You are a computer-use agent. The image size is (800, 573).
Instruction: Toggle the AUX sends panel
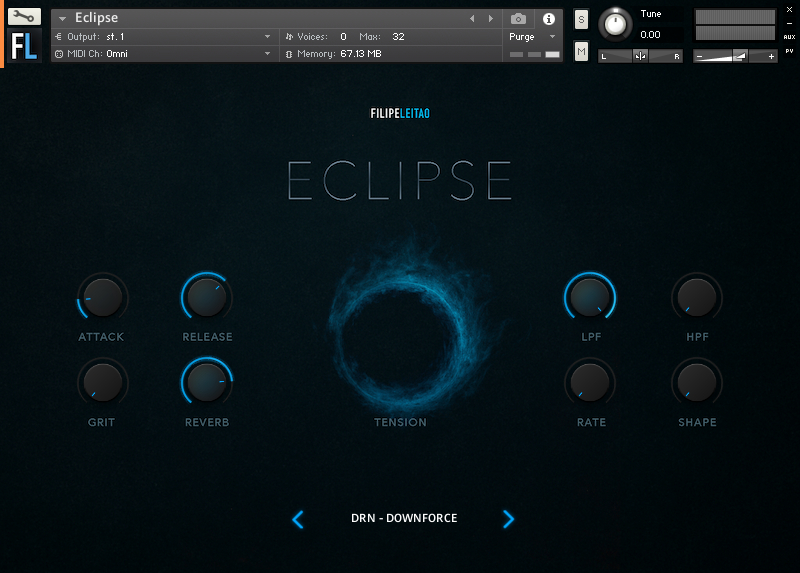click(789, 37)
